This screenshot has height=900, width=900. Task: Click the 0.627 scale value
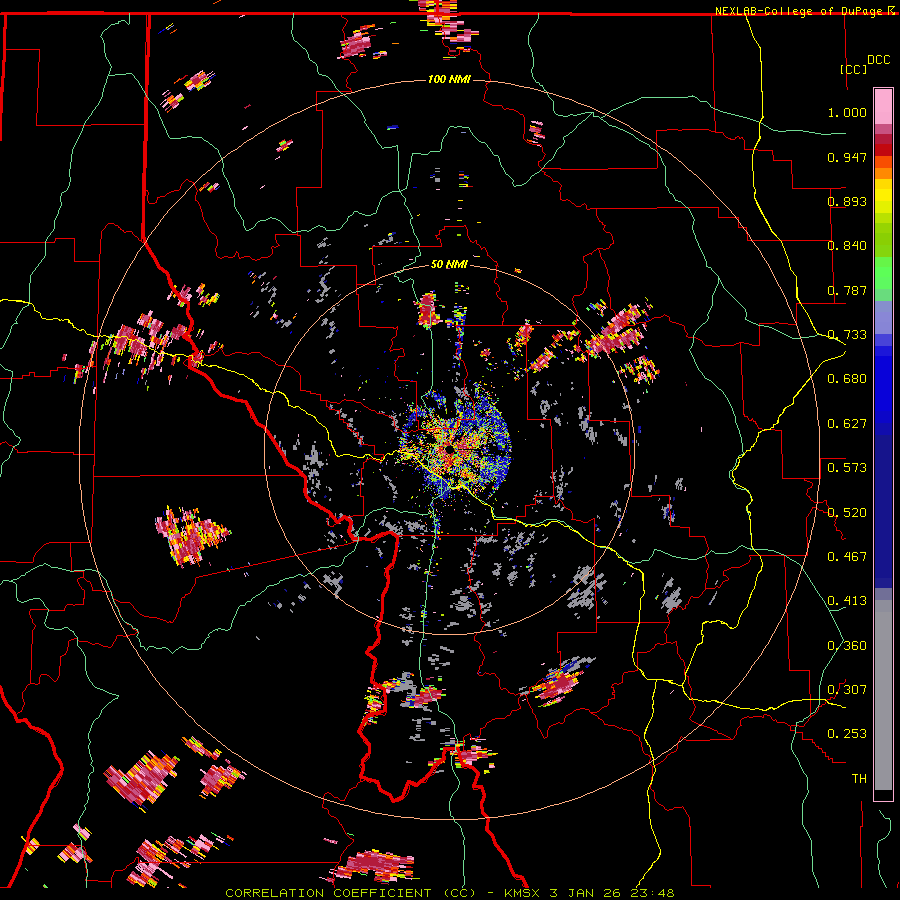pos(847,424)
